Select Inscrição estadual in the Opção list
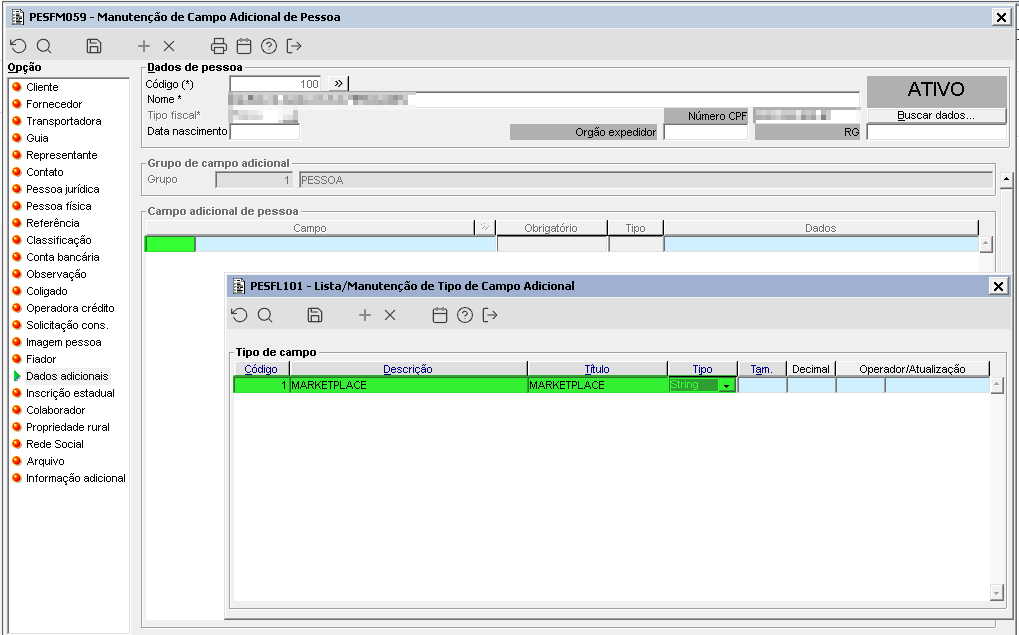The height and width of the screenshot is (635, 1019). point(70,393)
